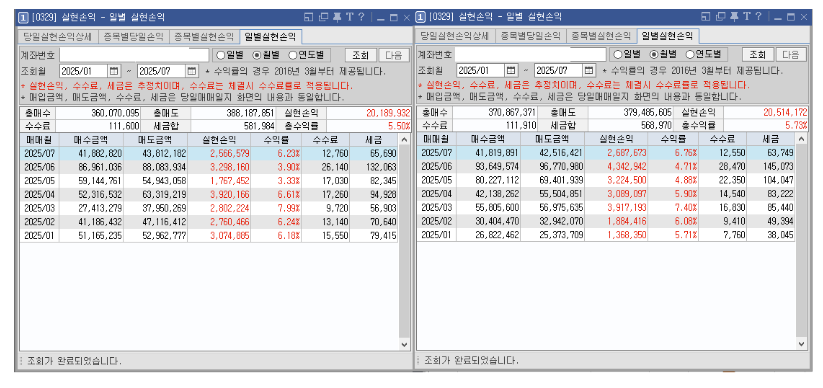This screenshot has width=823, height=388.
Task: Click 계좌번호 input field in the right window
Action: (530, 55)
